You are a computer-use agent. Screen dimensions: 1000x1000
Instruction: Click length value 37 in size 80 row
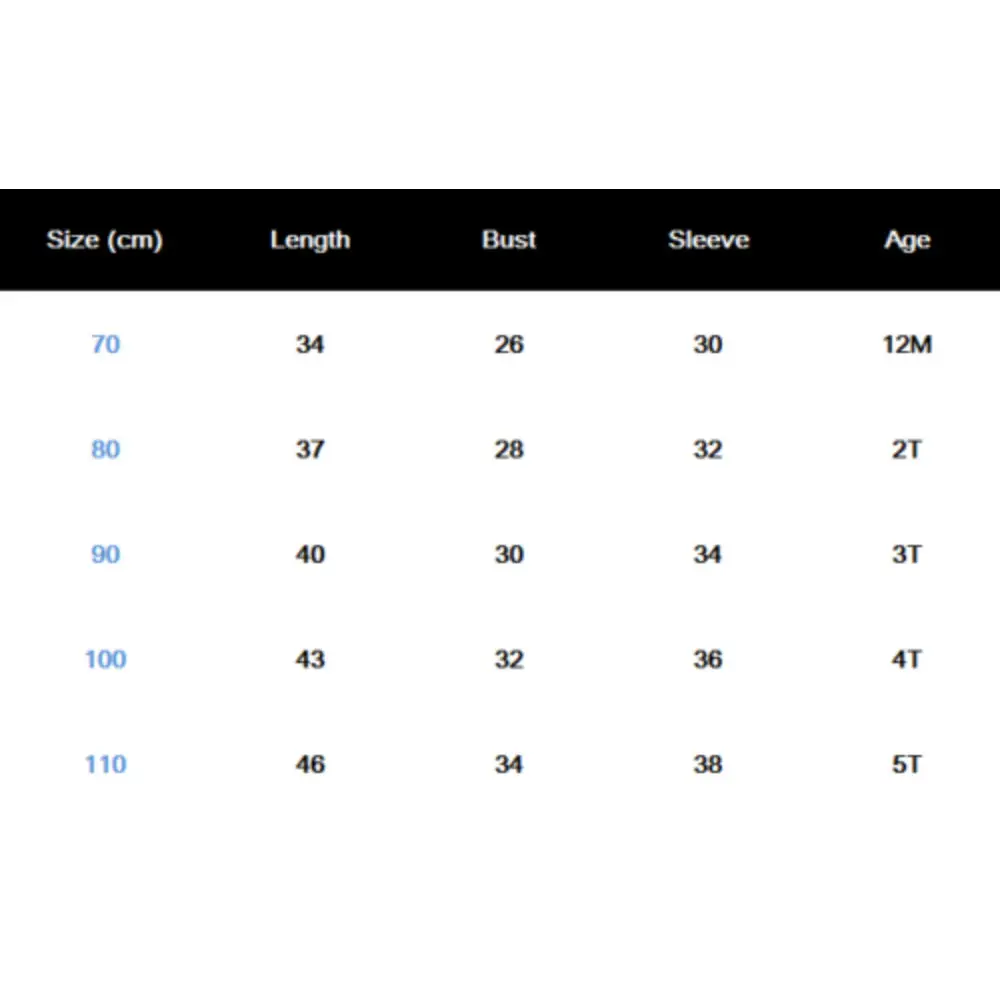click(x=310, y=450)
